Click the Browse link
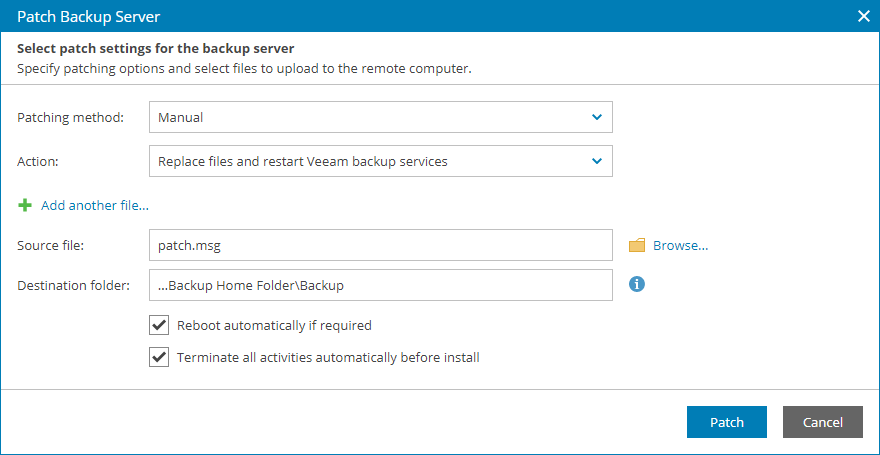This screenshot has width=880, height=455. pos(680,245)
